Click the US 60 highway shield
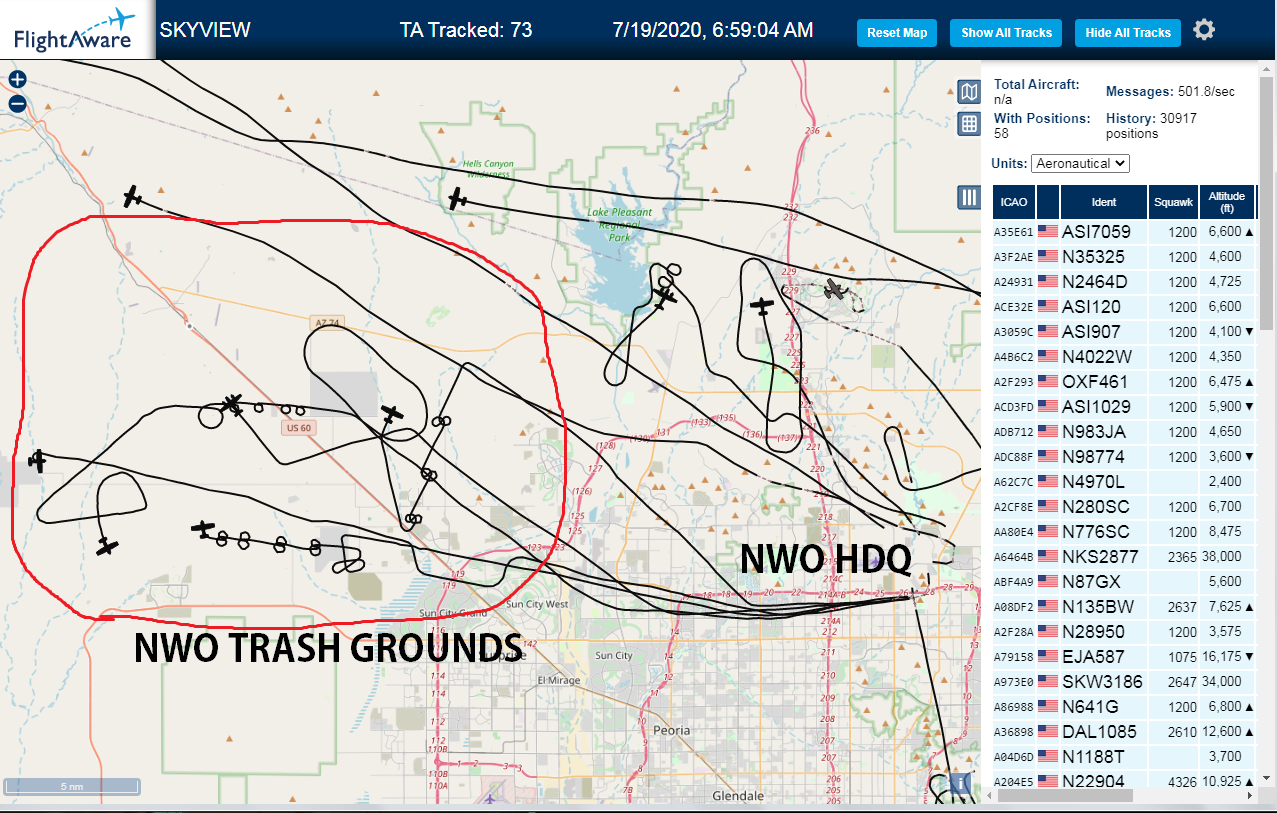Screen dimensions: 1277x813 pyautogui.click(x=299, y=428)
